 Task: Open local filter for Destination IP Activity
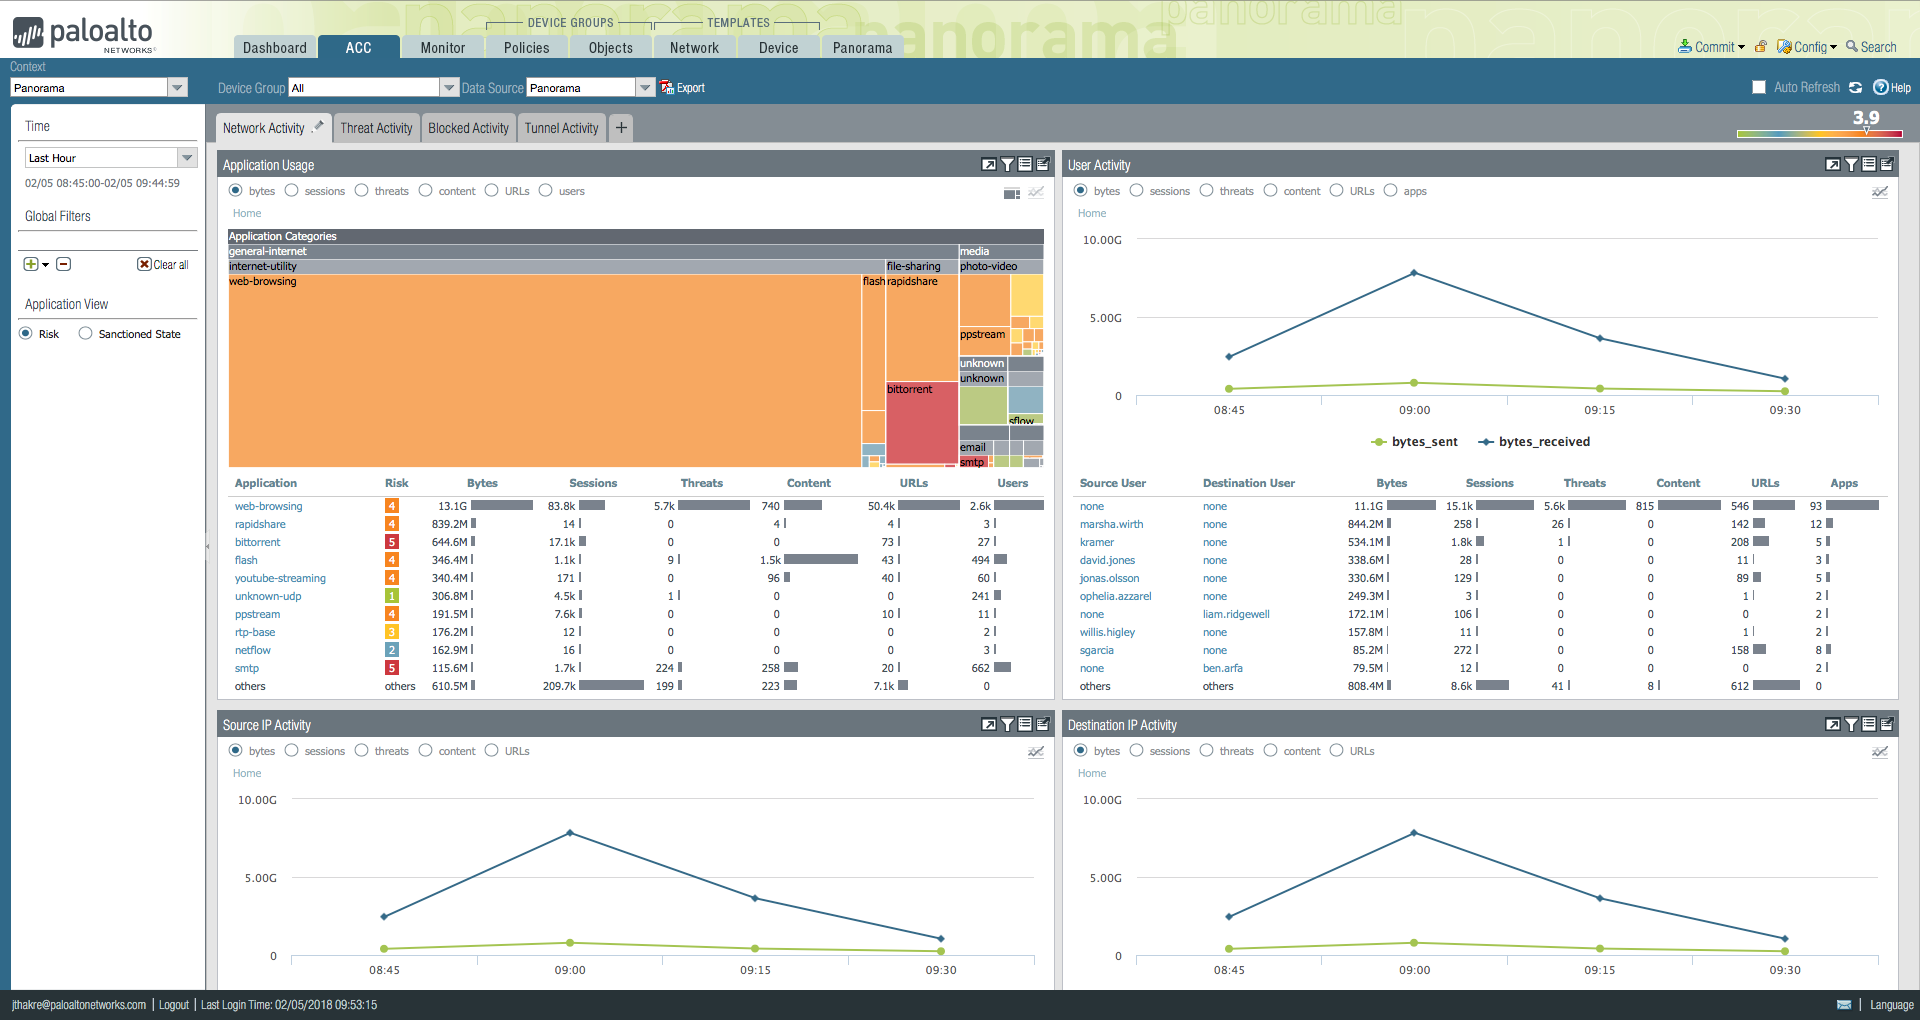(x=1851, y=725)
